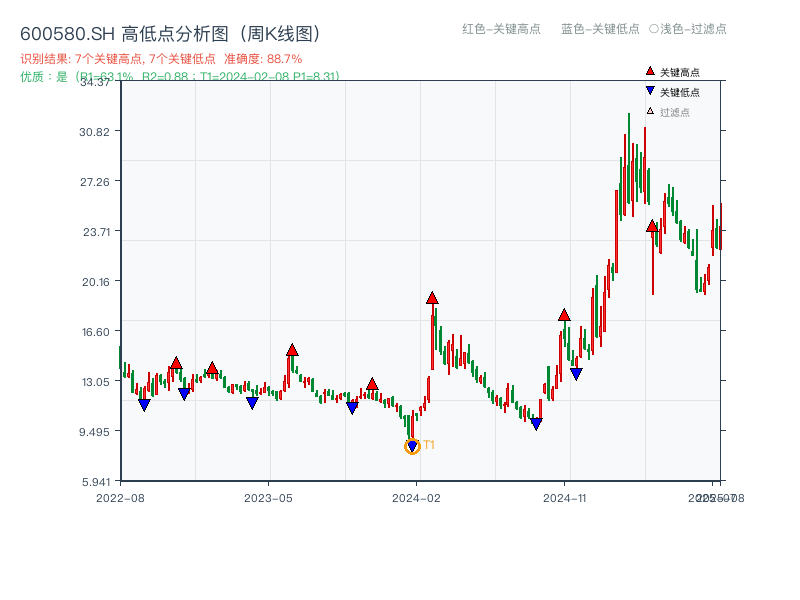Click the earliest blue key-low triangle marker
This screenshot has width=800, height=600.
point(144,405)
